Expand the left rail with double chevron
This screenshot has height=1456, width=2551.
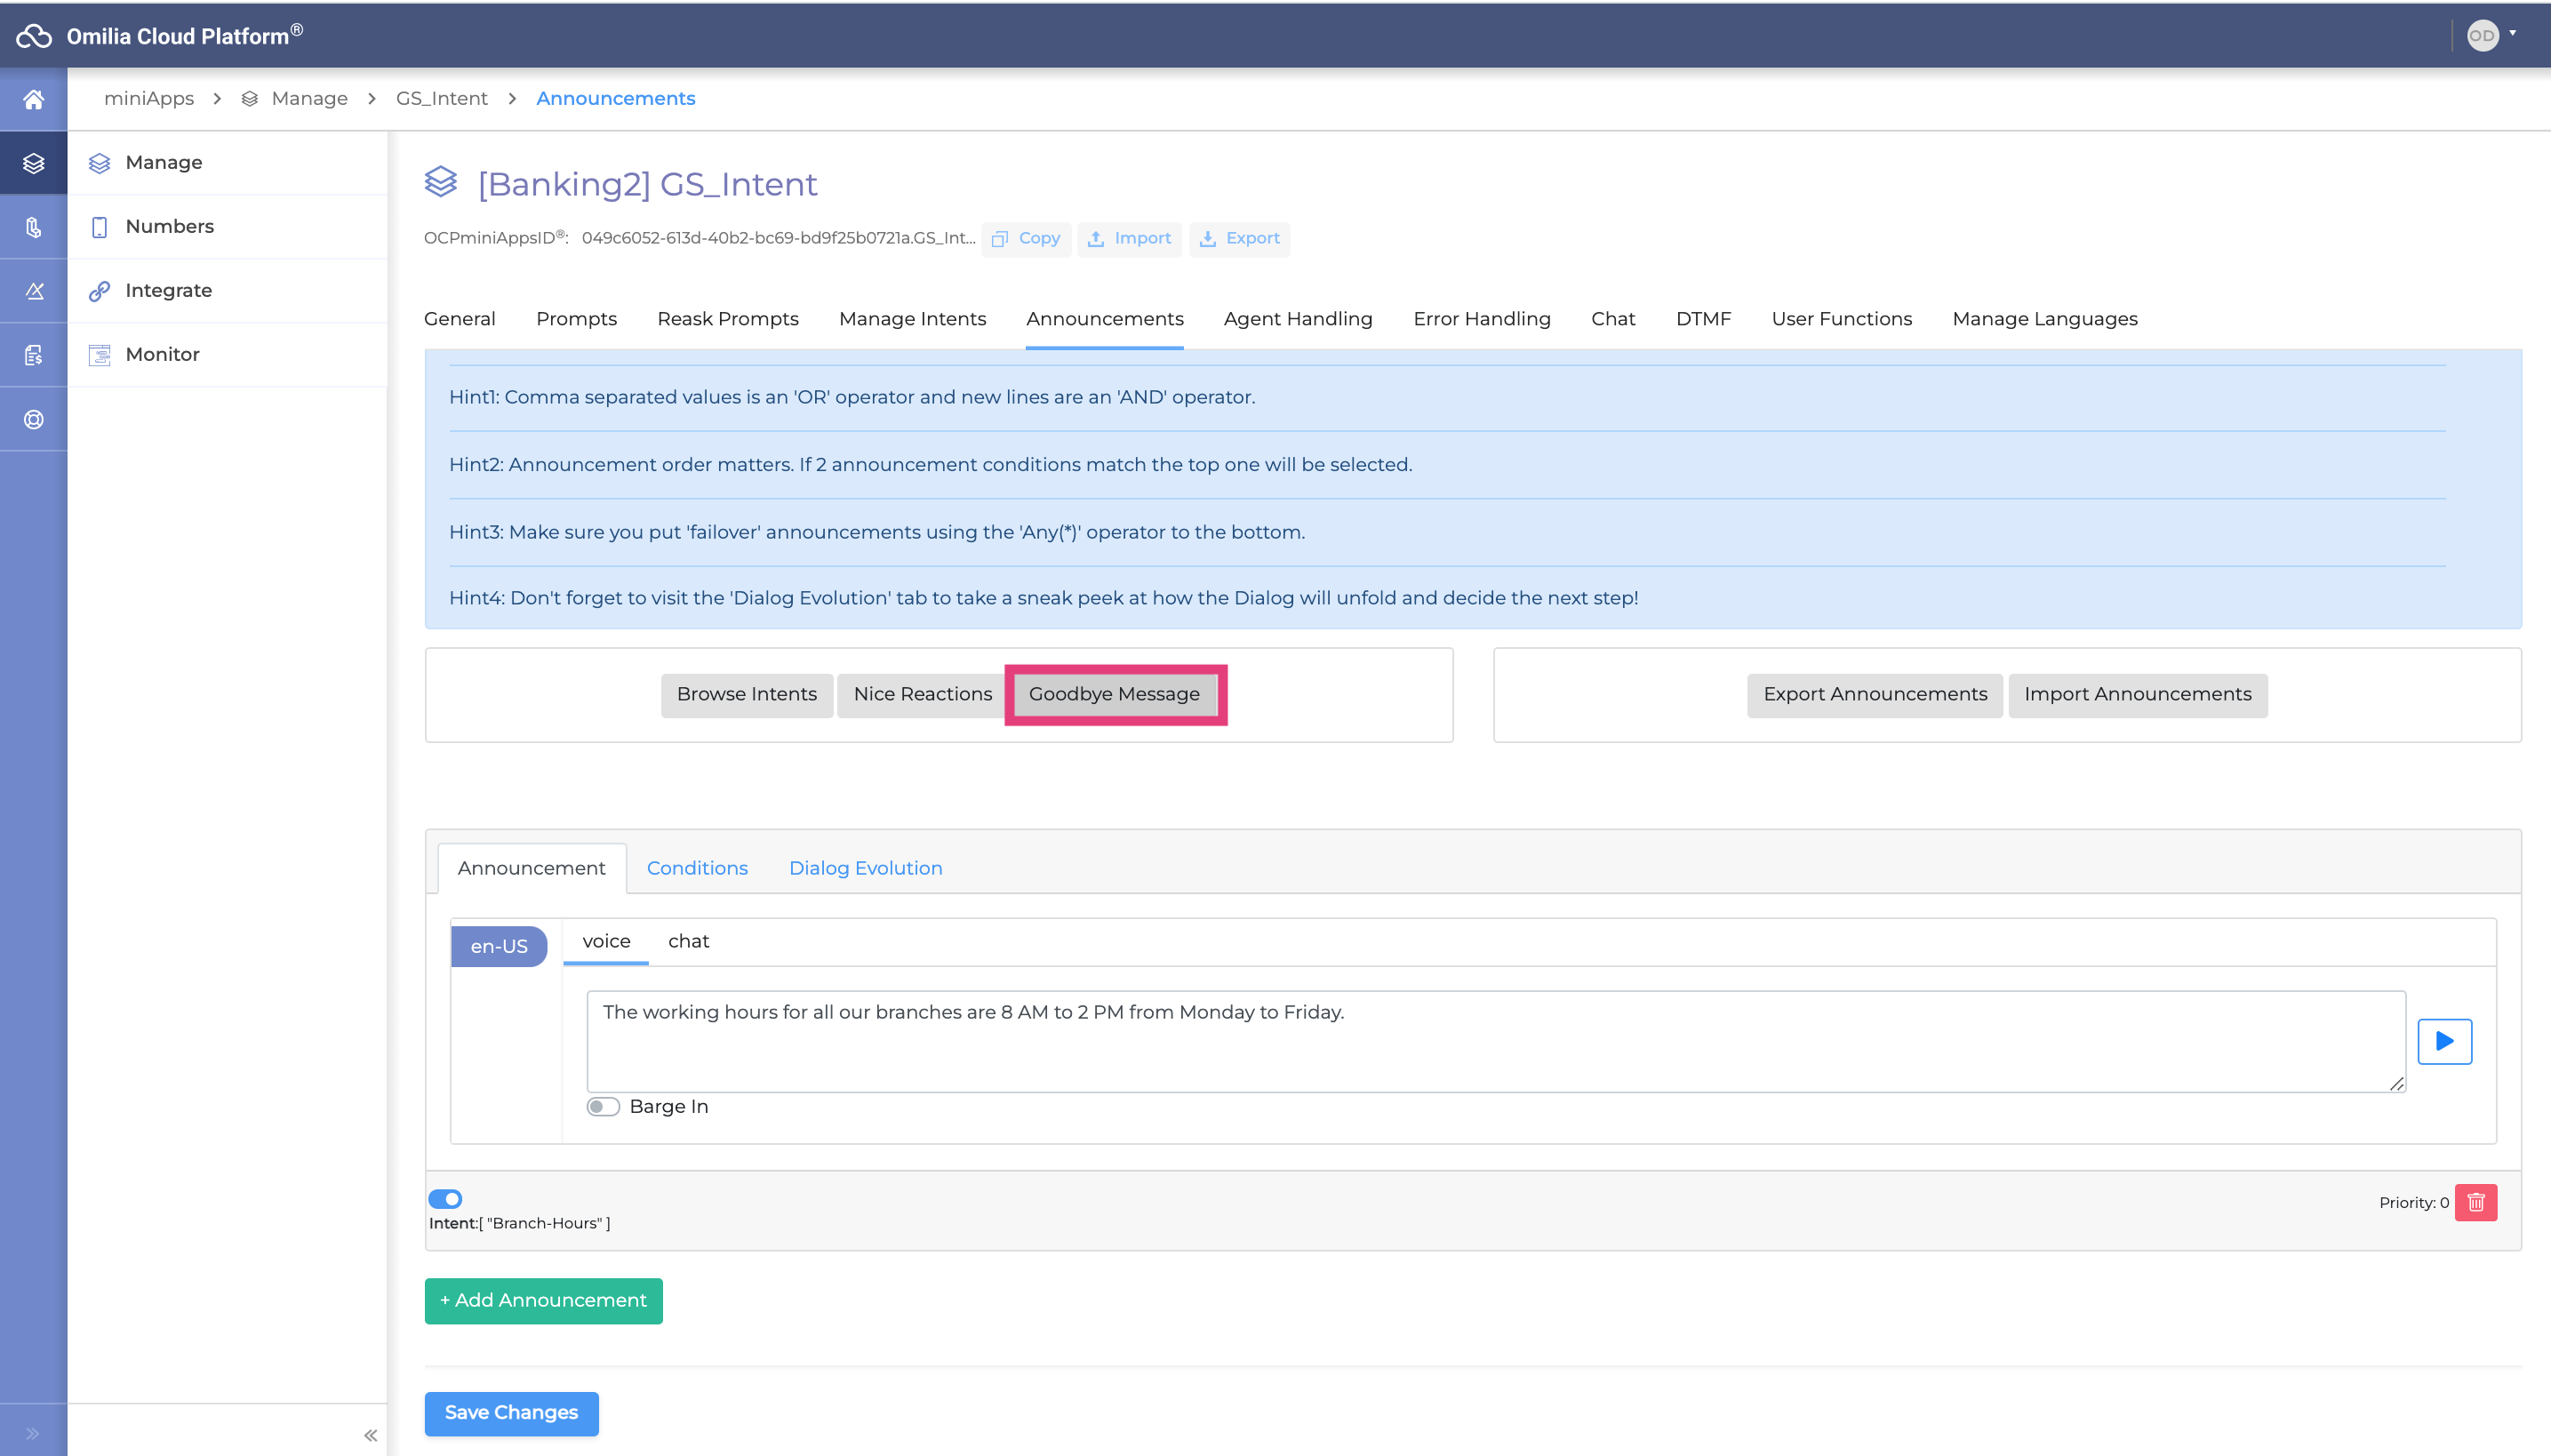point(33,1433)
